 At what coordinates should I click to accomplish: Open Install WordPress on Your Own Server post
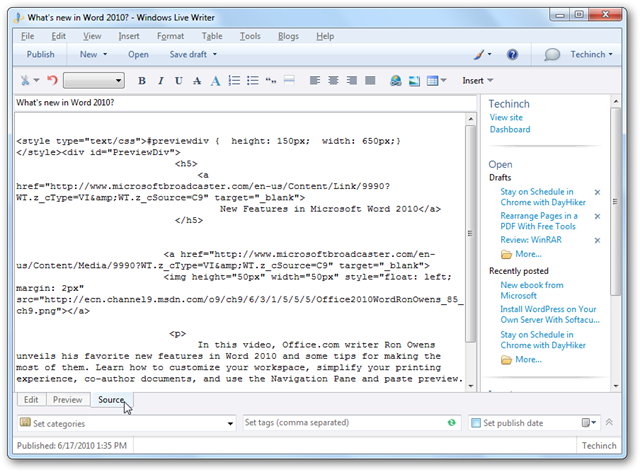click(549, 314)
